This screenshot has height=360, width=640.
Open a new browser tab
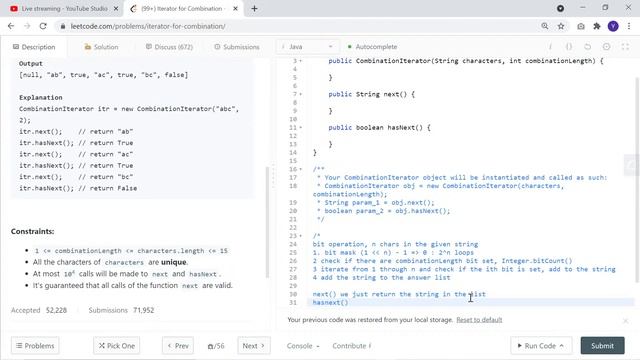pos(254,9)
